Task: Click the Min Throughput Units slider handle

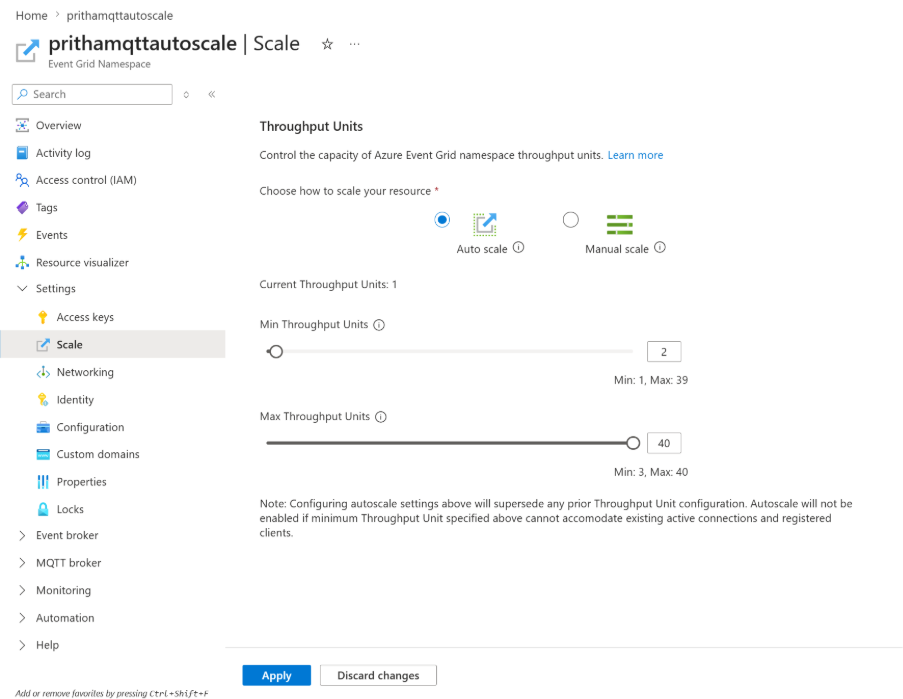Action: coord(276,351)
